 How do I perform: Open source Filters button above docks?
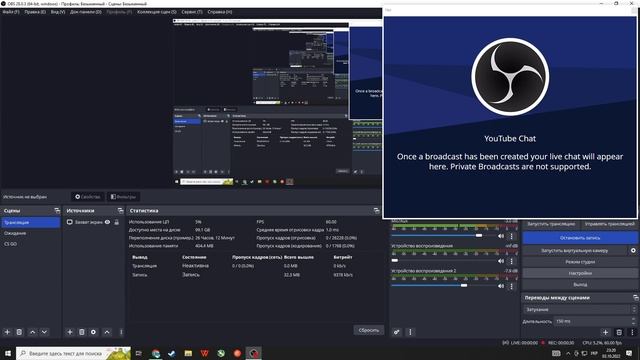123,197
